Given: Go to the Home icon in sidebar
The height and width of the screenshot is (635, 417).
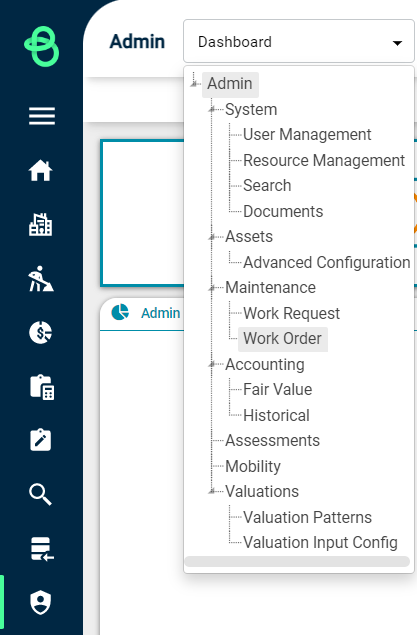Looking at the screenshot, I should click(x=40, y=170).
